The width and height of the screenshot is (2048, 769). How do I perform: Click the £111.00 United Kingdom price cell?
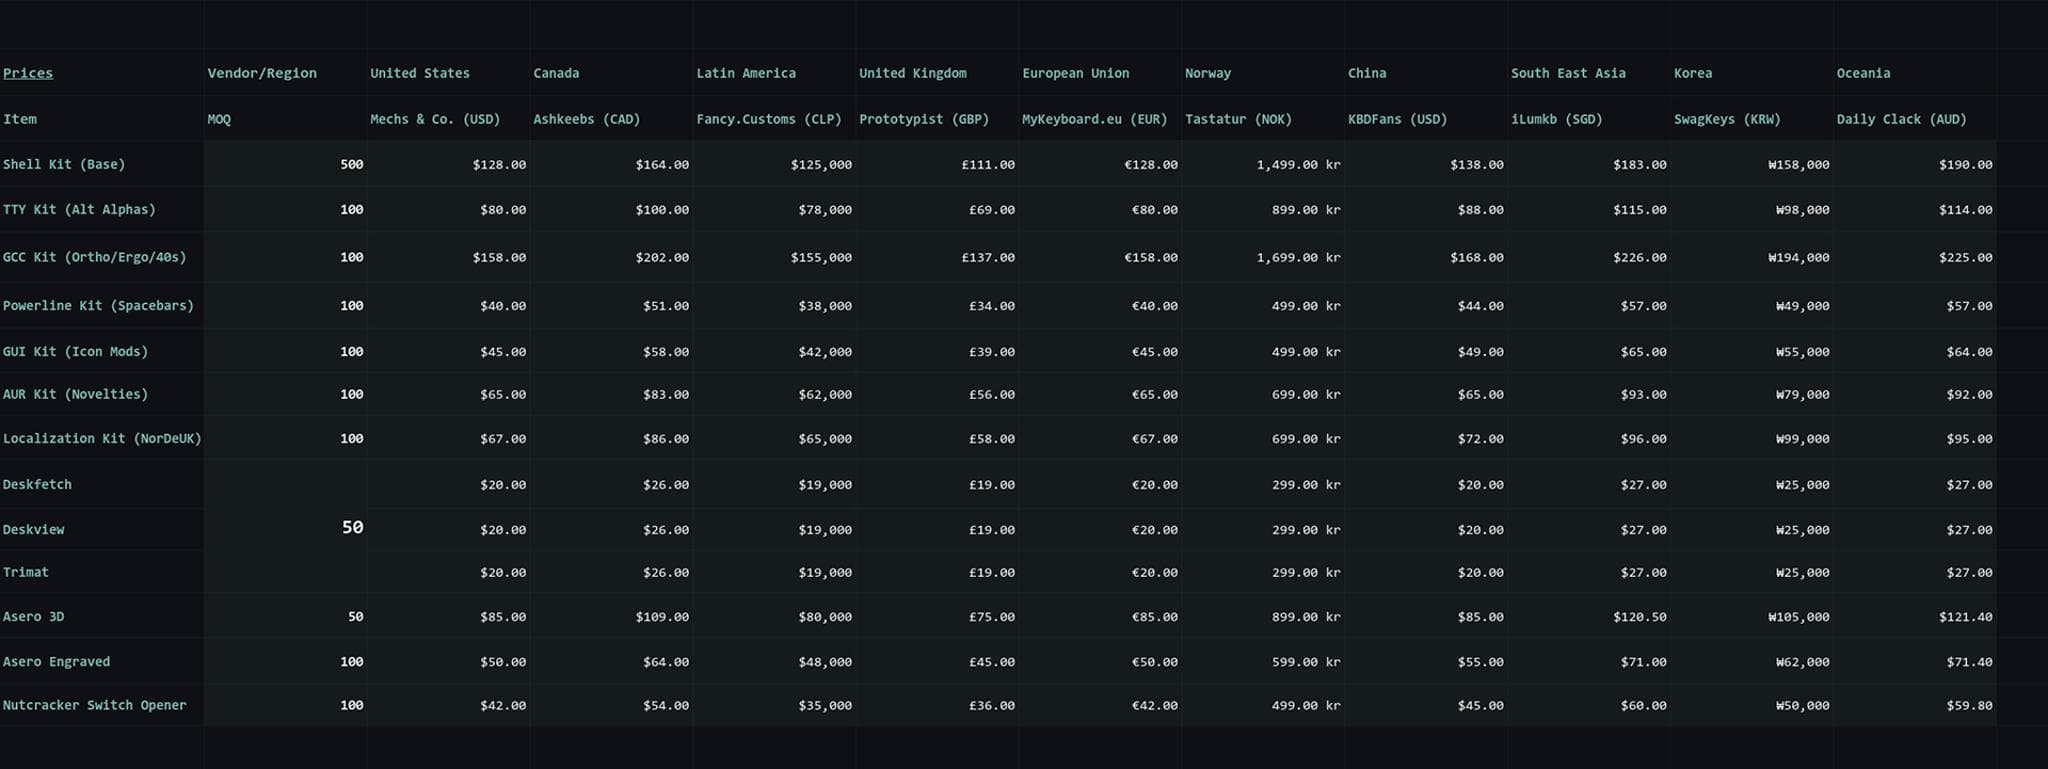point(991,164)
